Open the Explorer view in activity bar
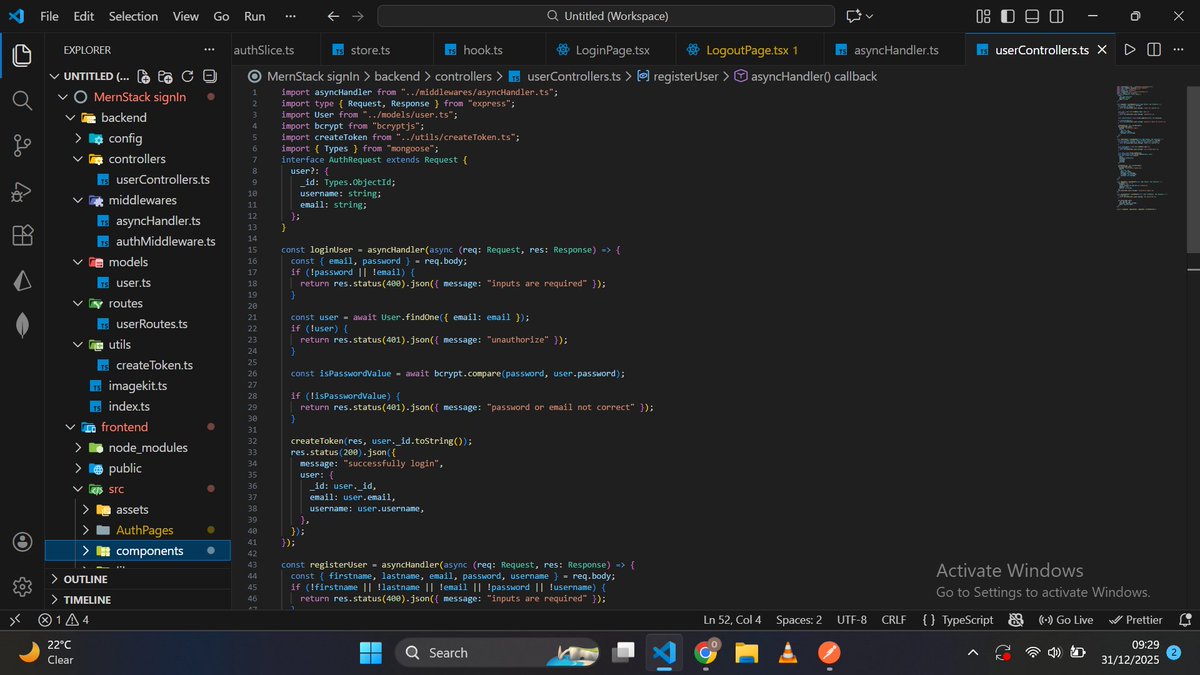Screen dimensions: 1200x675 coord(22,55)
